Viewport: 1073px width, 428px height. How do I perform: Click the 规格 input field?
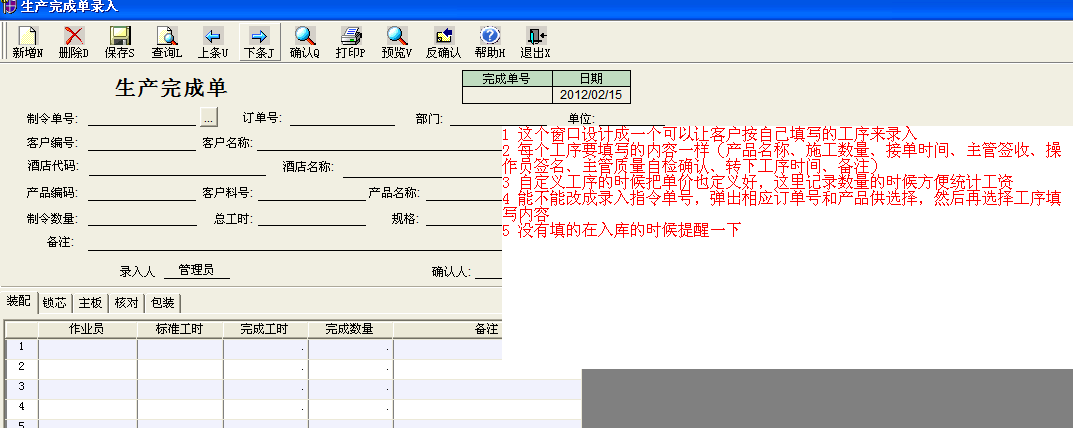(465, 218)
